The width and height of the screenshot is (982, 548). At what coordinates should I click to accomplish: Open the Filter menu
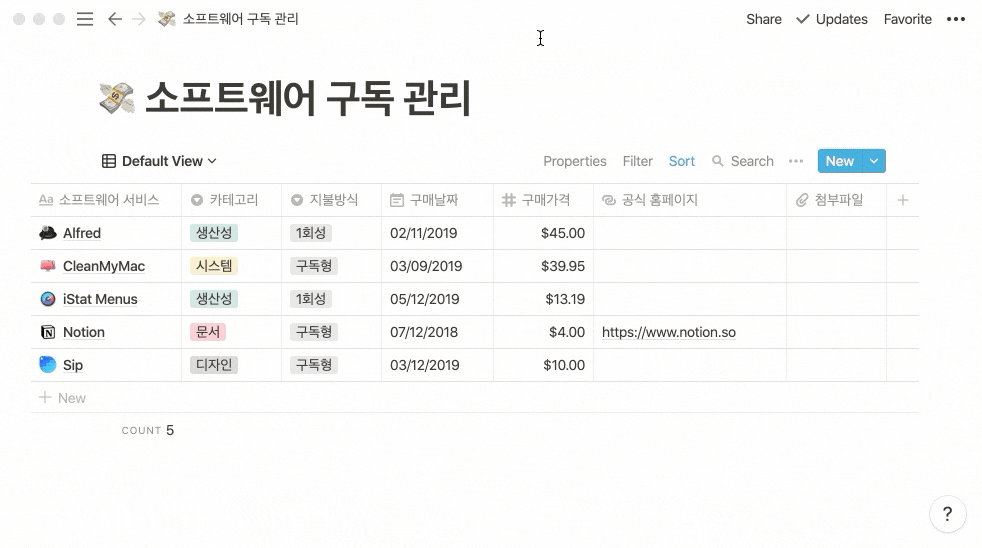[638, 161]
